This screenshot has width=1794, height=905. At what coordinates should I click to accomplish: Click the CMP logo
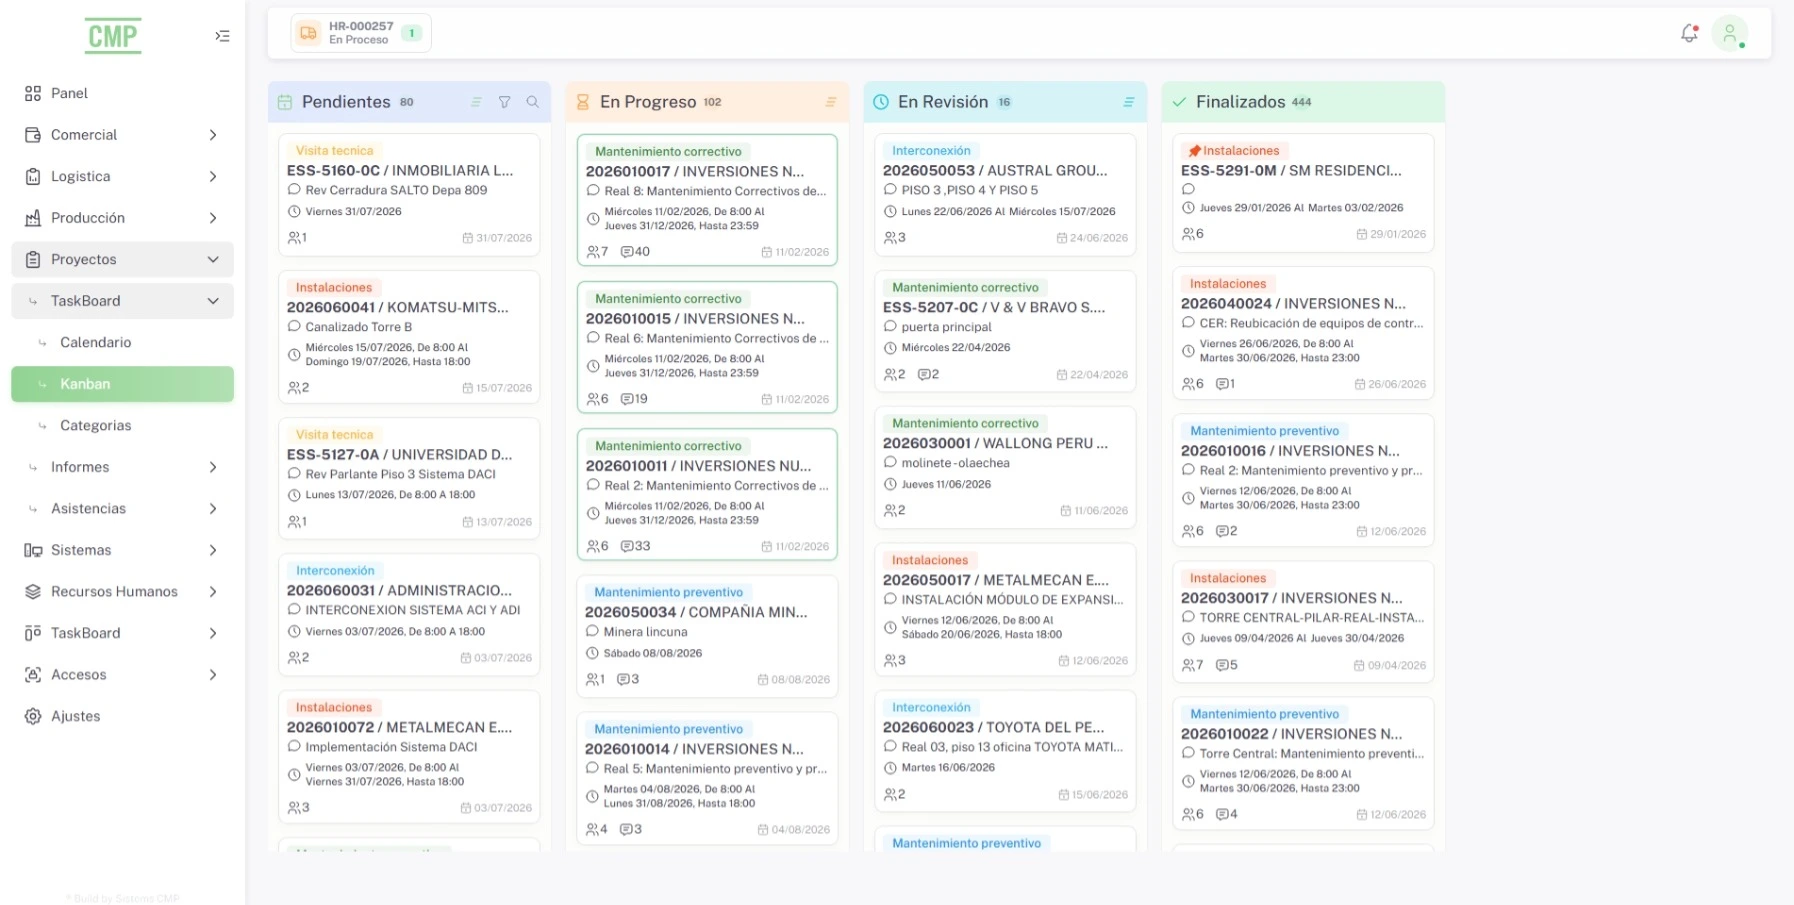click(x=113, y=36)
